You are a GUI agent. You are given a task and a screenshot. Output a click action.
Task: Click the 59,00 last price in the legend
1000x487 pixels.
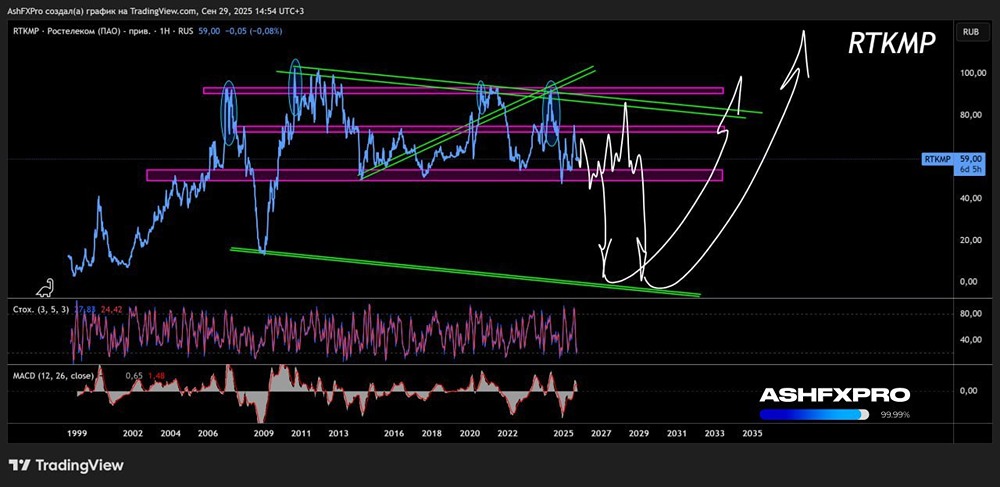click(209, 31)
